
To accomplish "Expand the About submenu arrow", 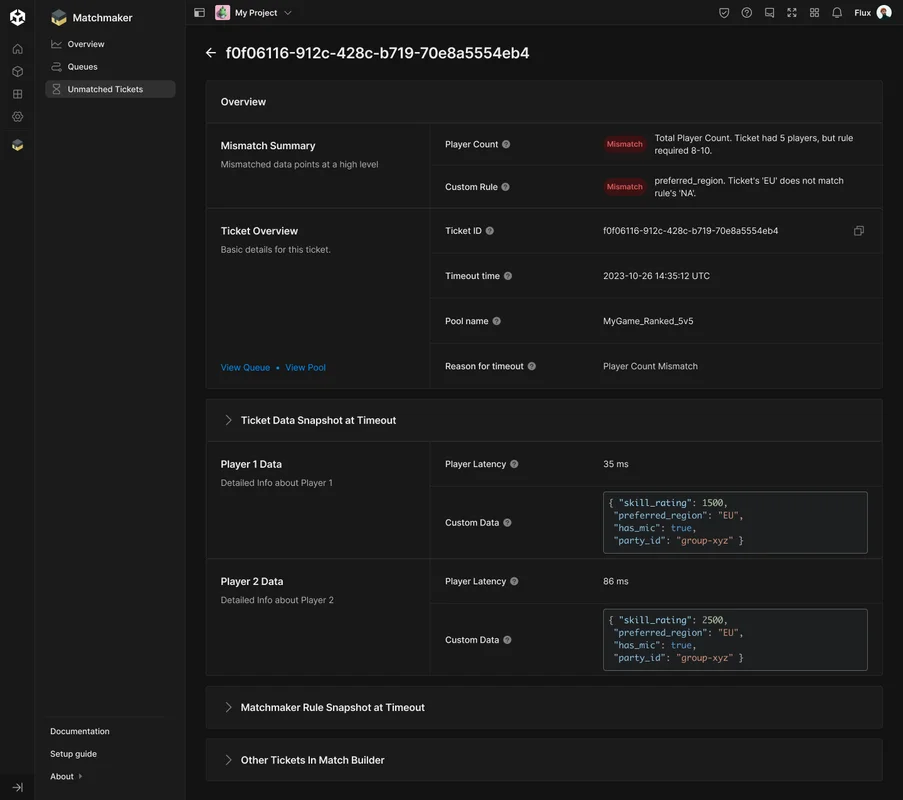I will click(x=80, y=776).
